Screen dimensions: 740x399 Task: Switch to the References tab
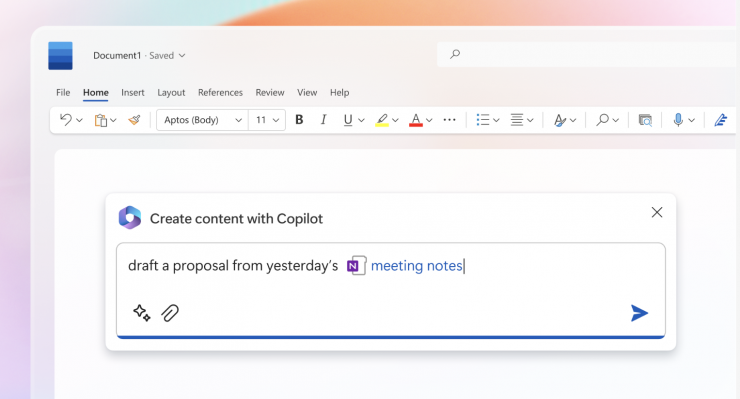tap(220, 93)
